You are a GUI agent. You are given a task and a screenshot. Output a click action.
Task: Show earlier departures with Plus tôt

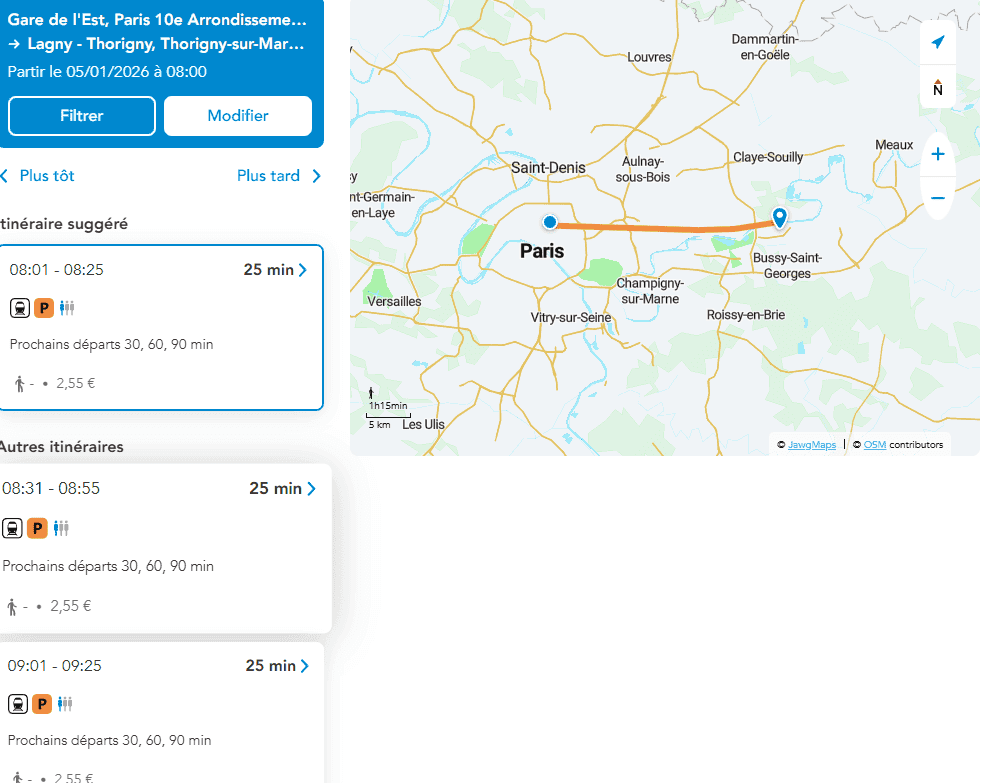coord(38,176)
